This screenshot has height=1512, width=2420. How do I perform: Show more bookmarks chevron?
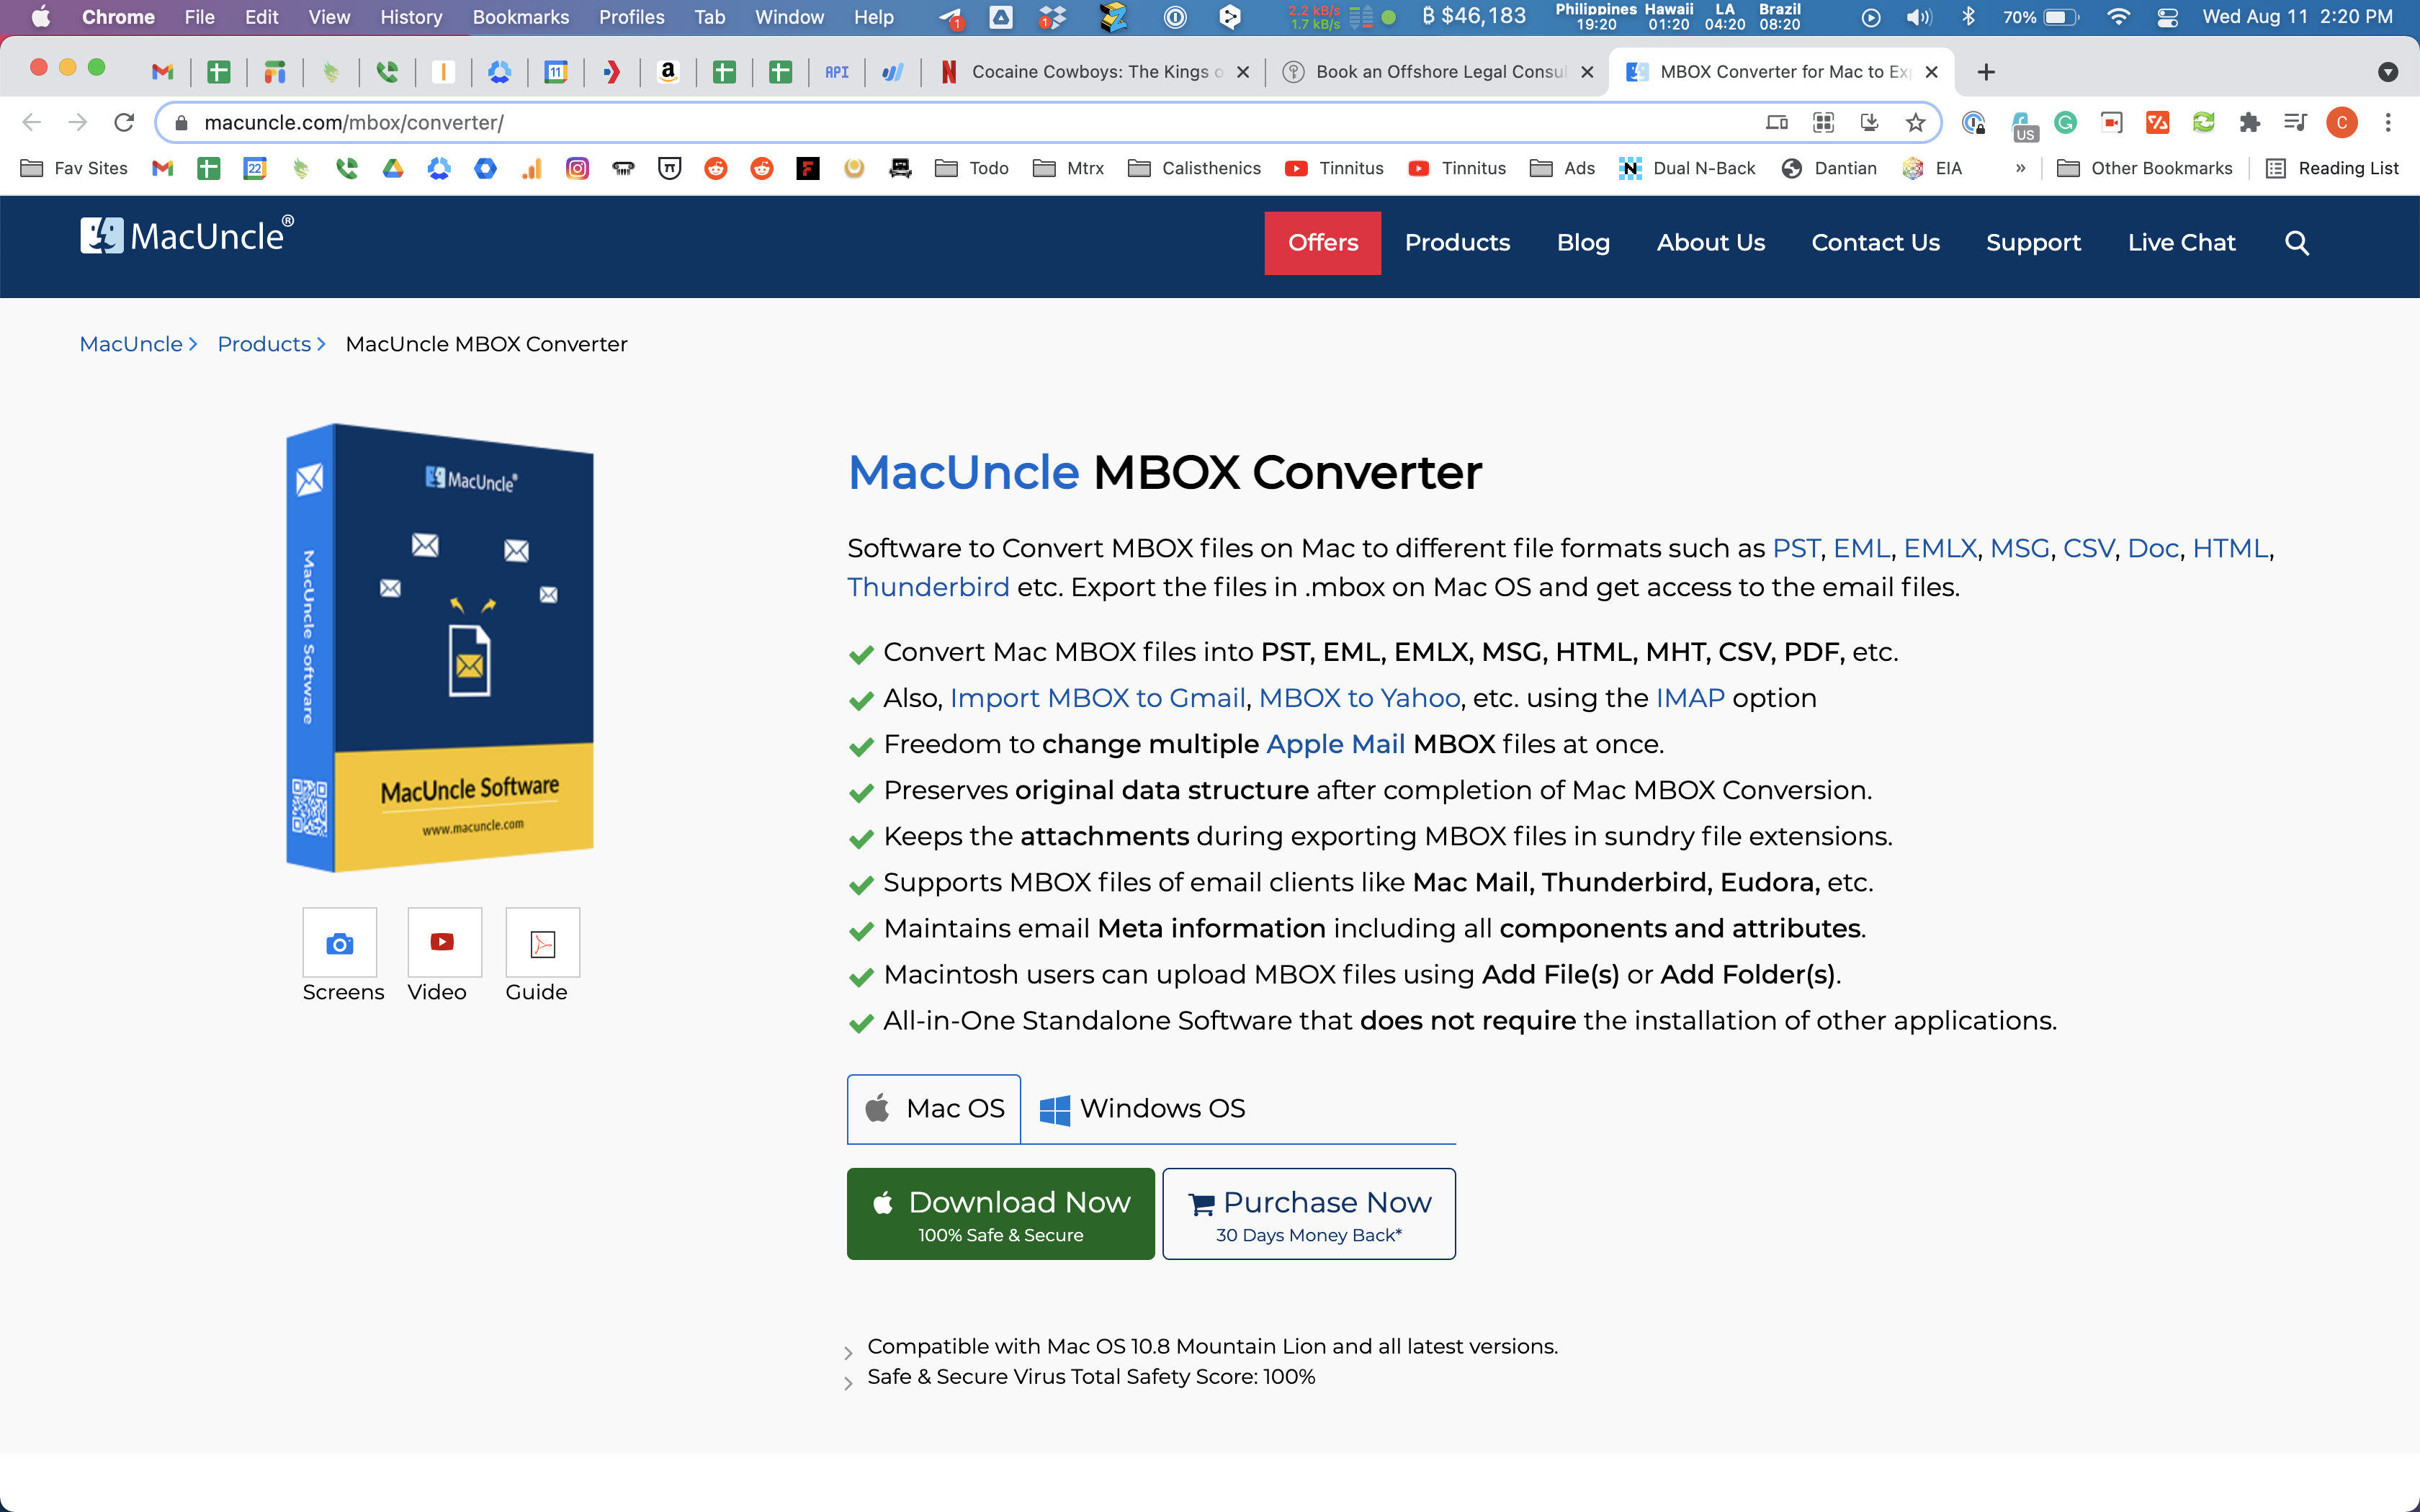[x=2020, y=168]
